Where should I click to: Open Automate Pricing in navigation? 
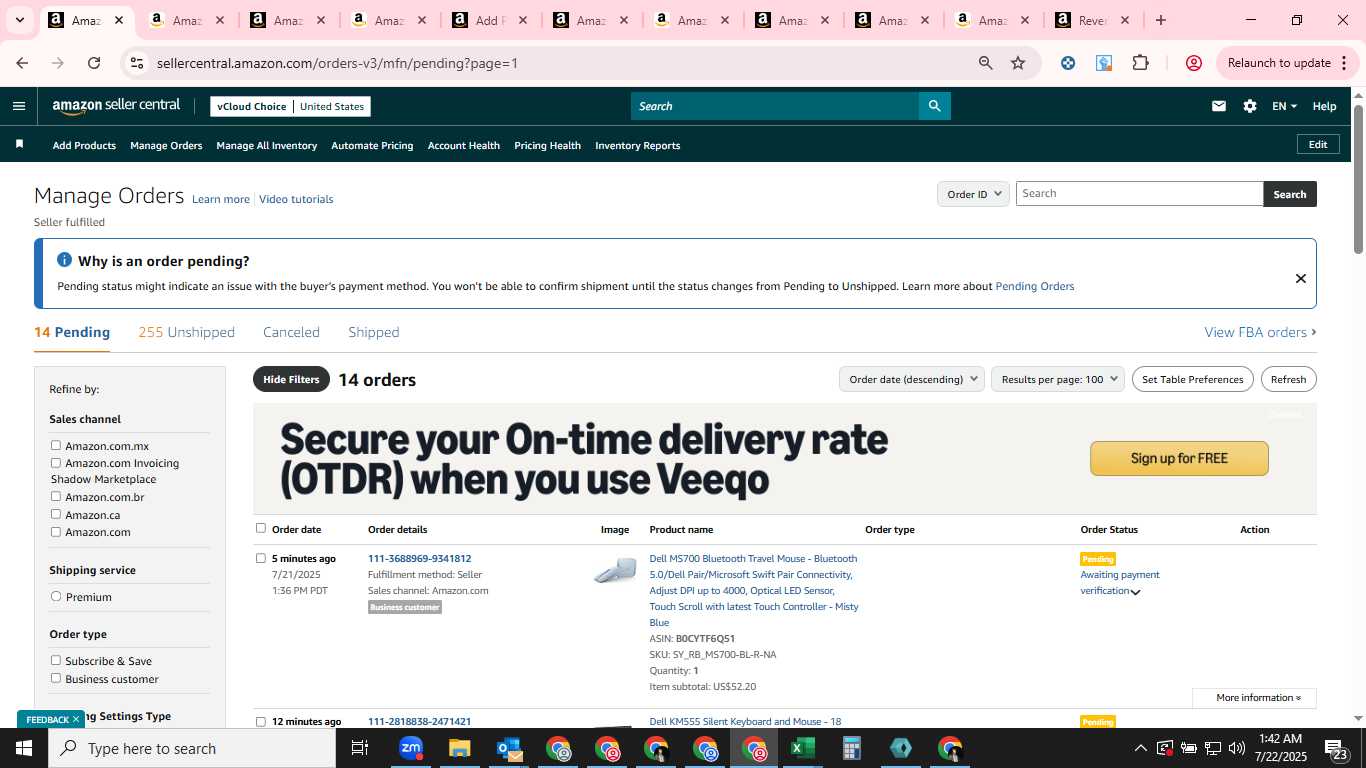point(372,145)
